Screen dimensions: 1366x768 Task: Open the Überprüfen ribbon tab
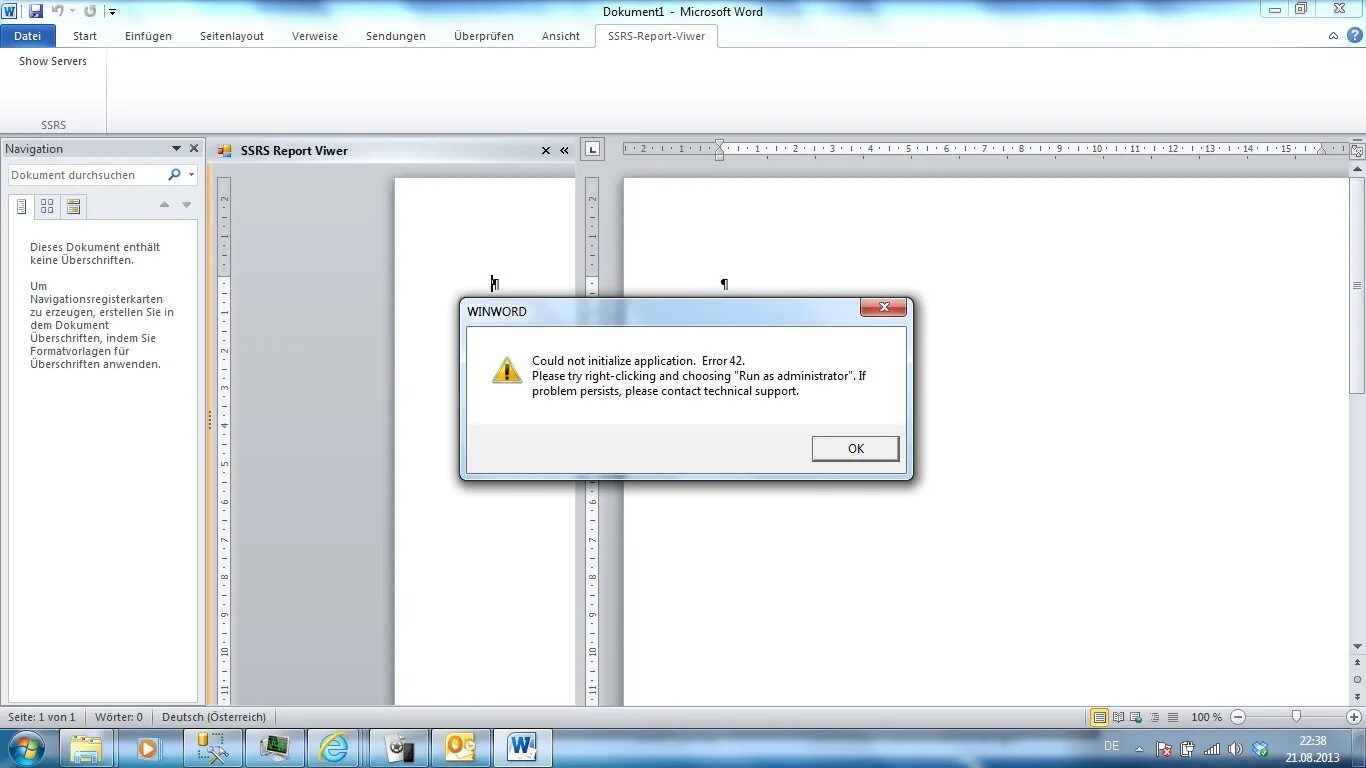coord(484,36)
